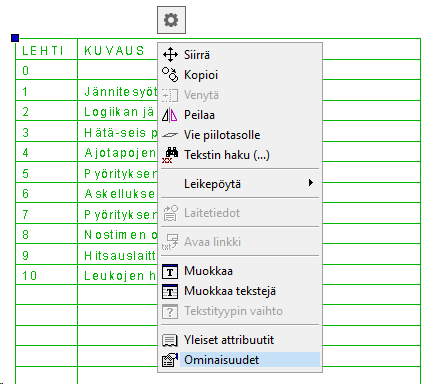Select Siirrä from the context menu
The width and height of the screenshot is (425, 384).
pyautogui.click(x=240, y=55)
